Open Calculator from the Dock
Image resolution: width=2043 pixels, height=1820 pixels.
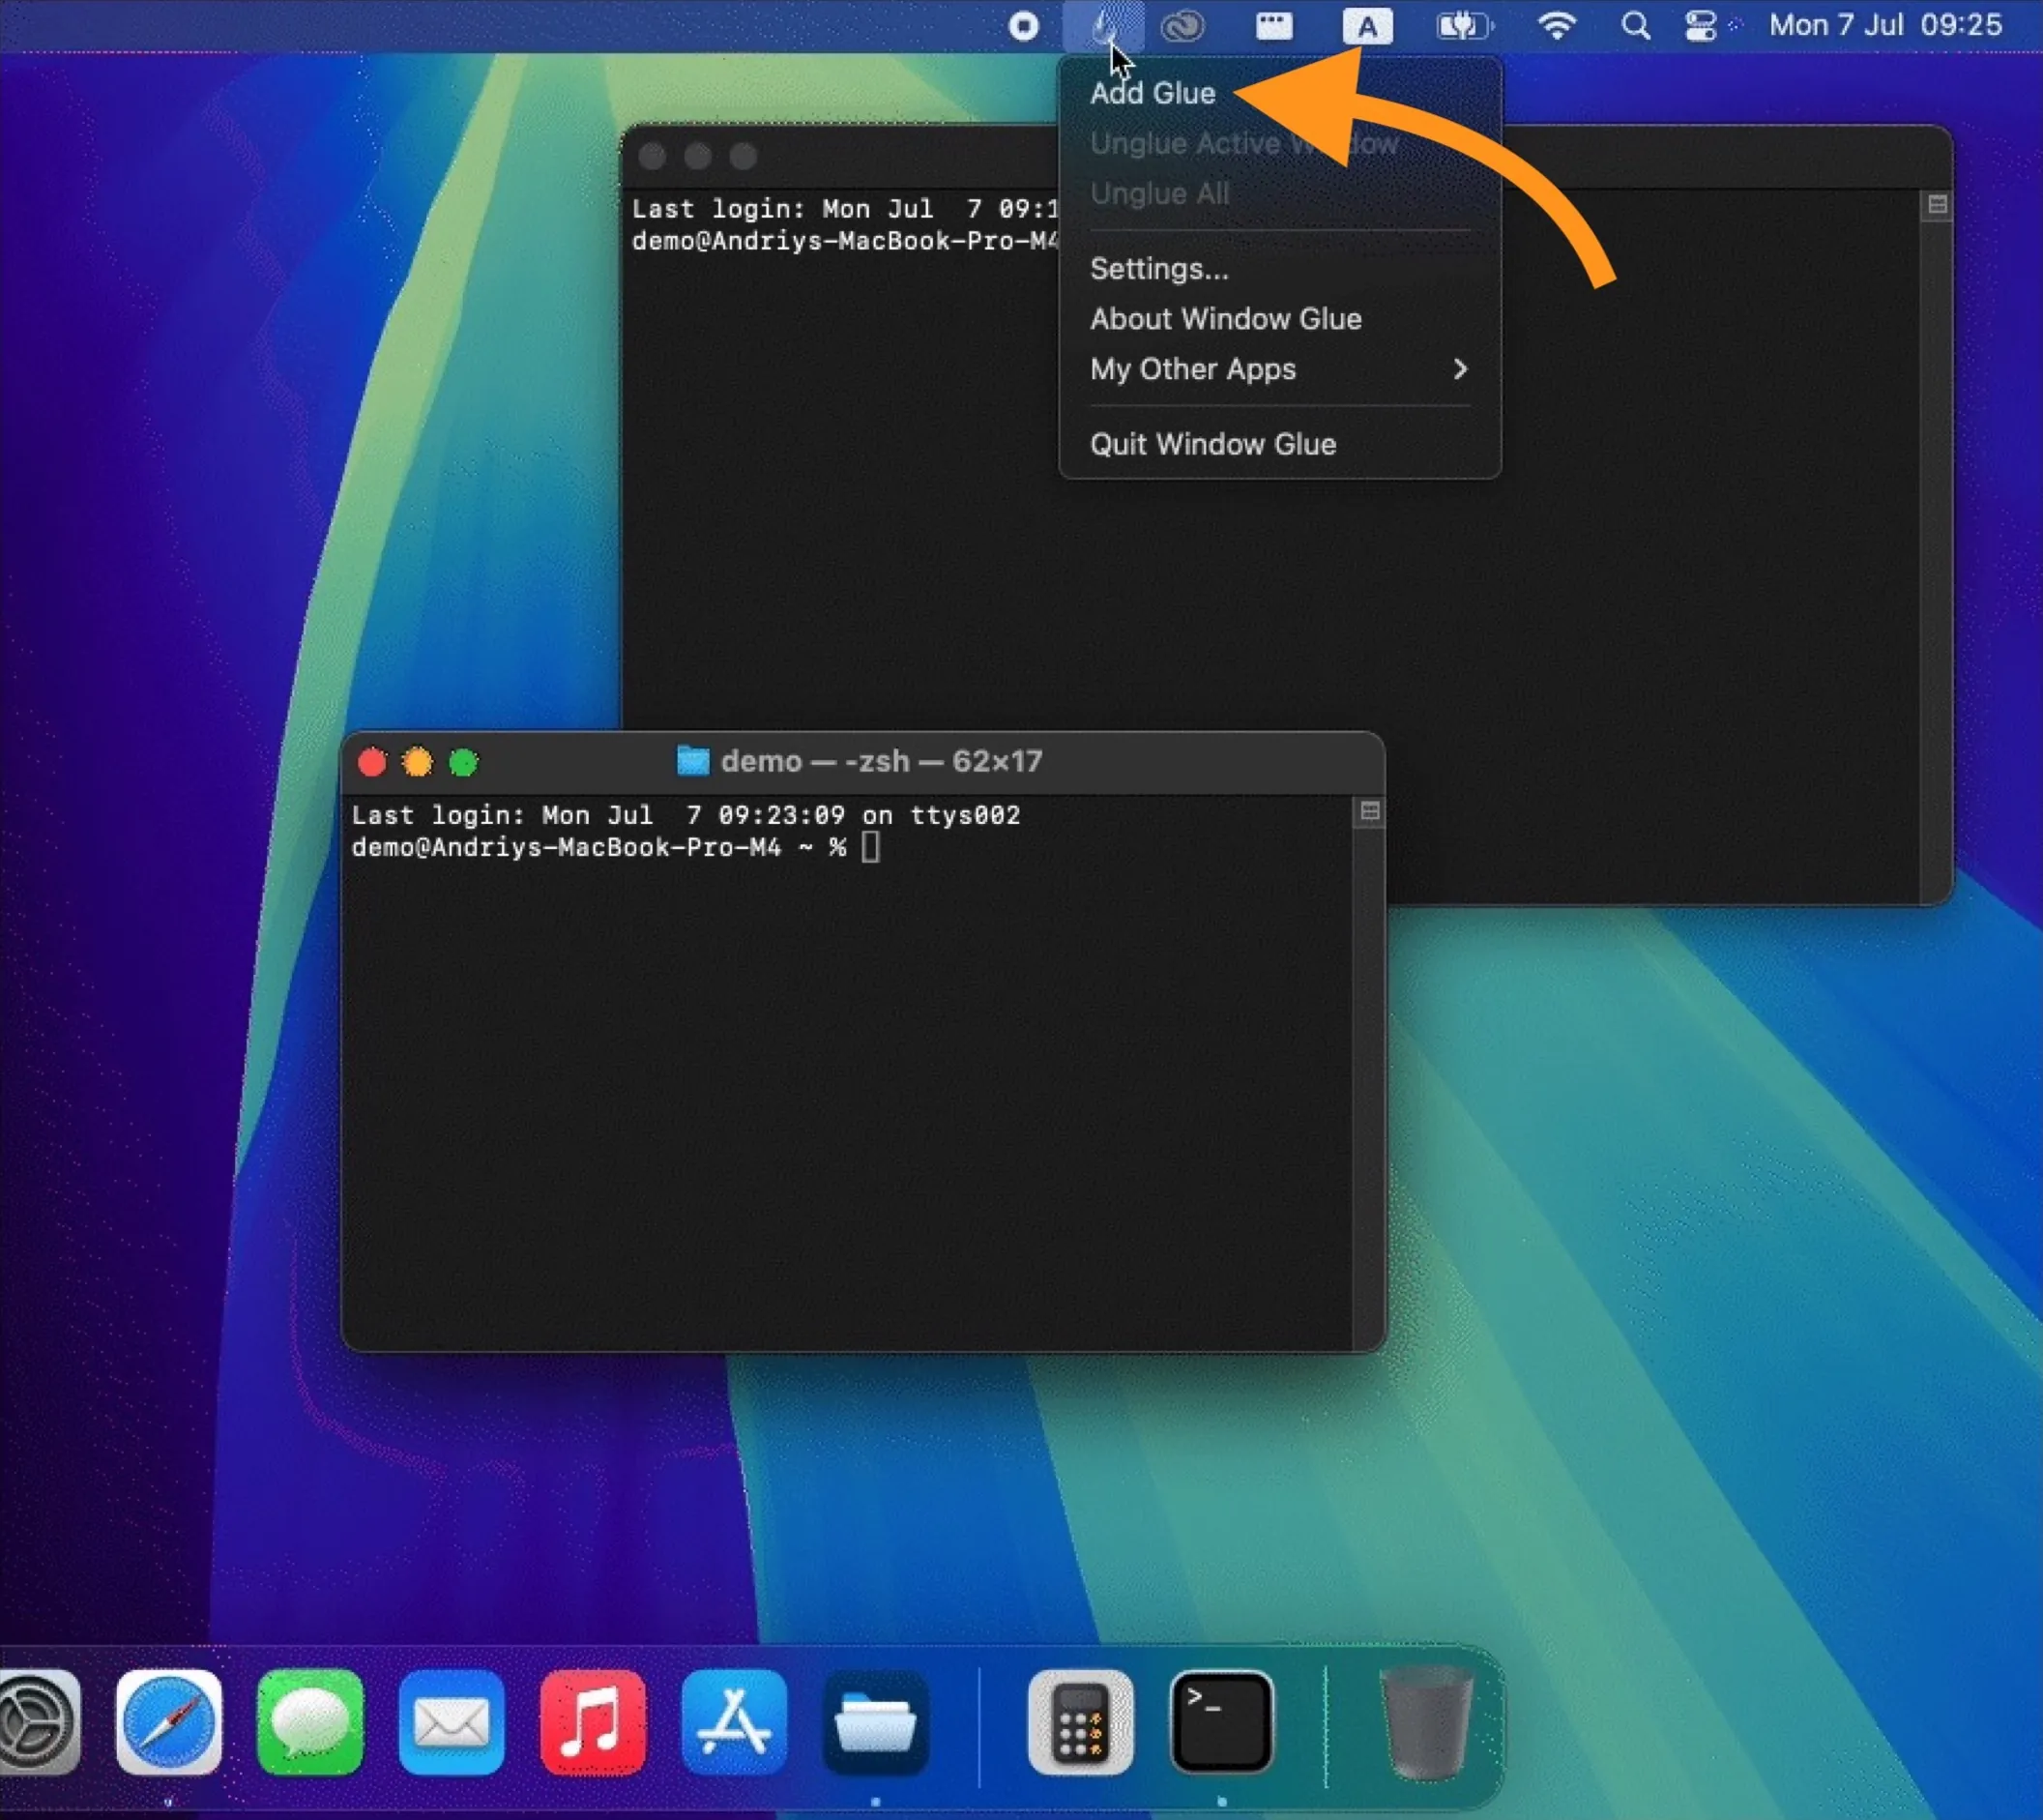pyautogui.click(x=1081, y=1725)
